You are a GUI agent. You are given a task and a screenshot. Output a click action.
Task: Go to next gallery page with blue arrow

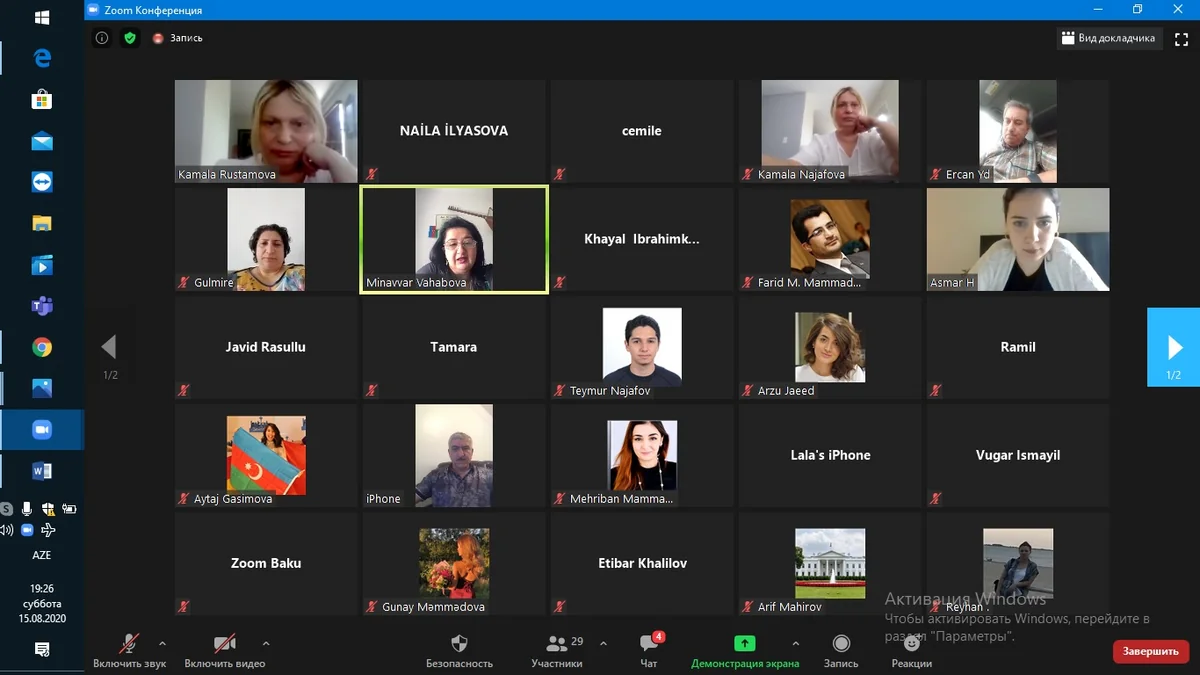tap(1173, 347)
